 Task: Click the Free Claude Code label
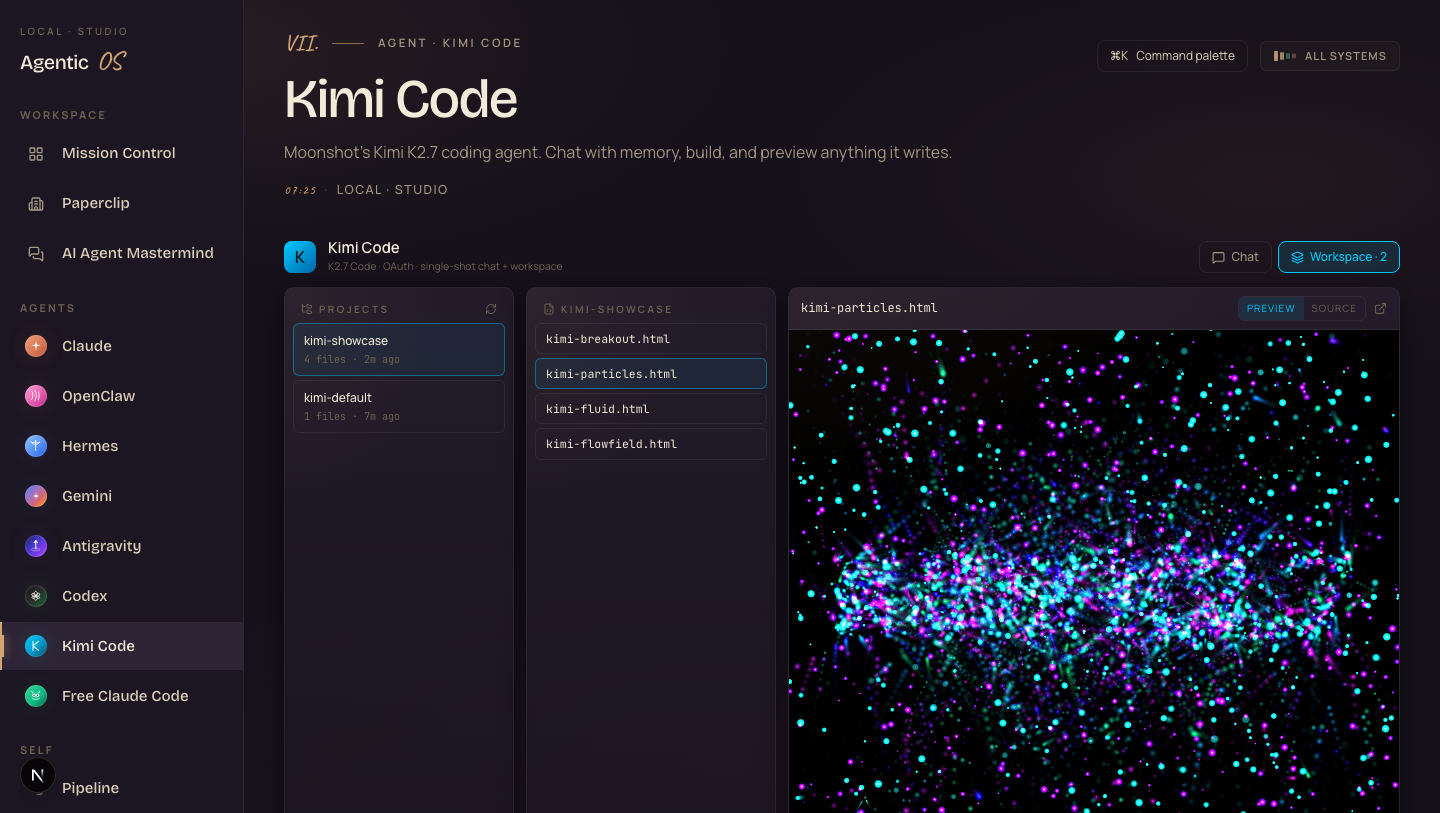pyautogui.click(x=125, y=696)
